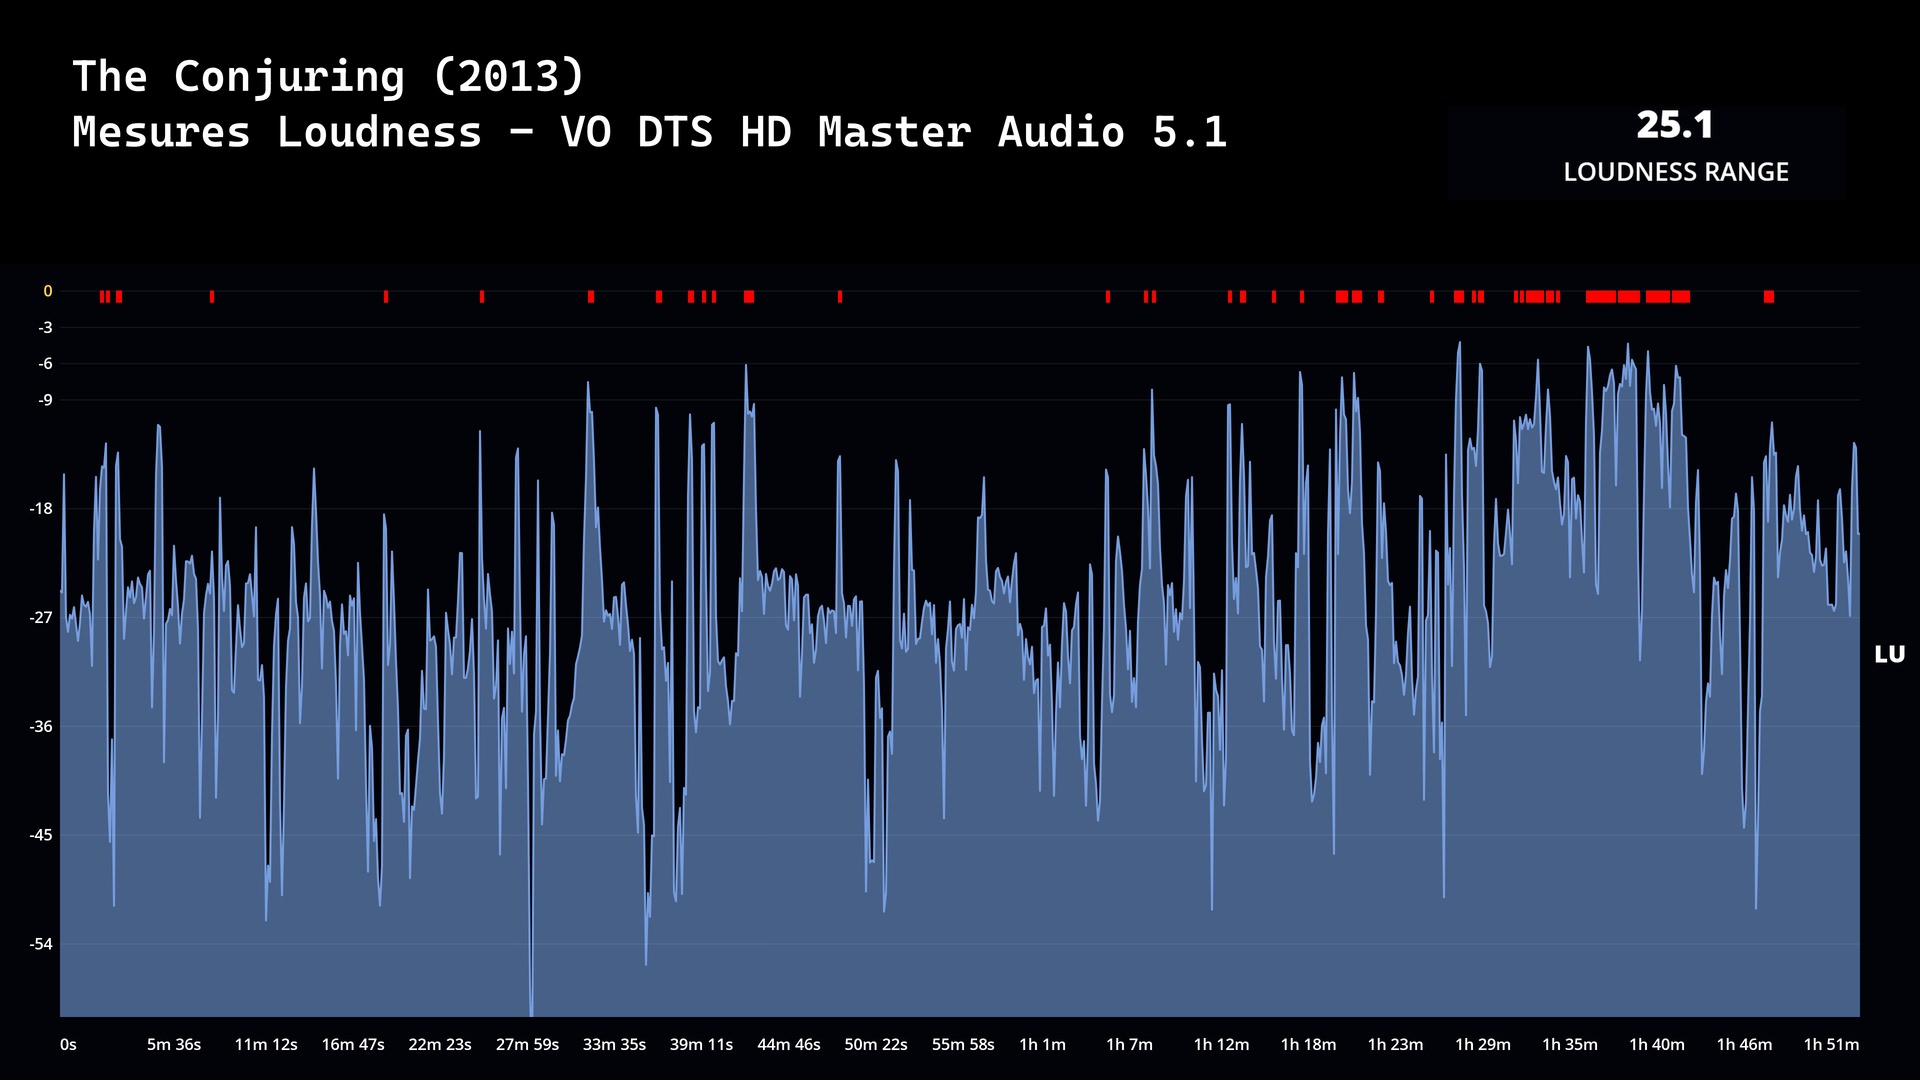Click the time axis label '11m 12s'
Screen dimensions: 1920x1080
pyautogui.click(x=266, y=1044)
